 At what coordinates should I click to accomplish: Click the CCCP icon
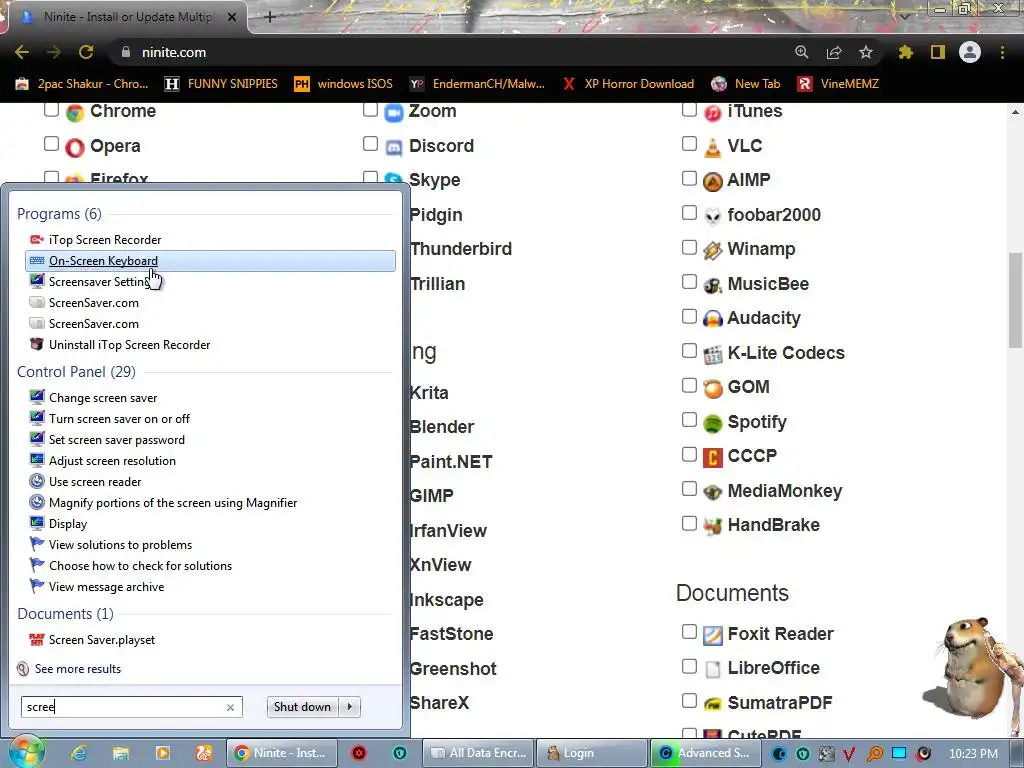tap(712, 457)
